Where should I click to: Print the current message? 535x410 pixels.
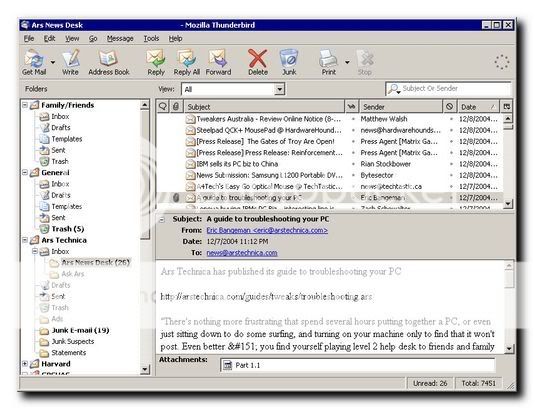[328, 62]
